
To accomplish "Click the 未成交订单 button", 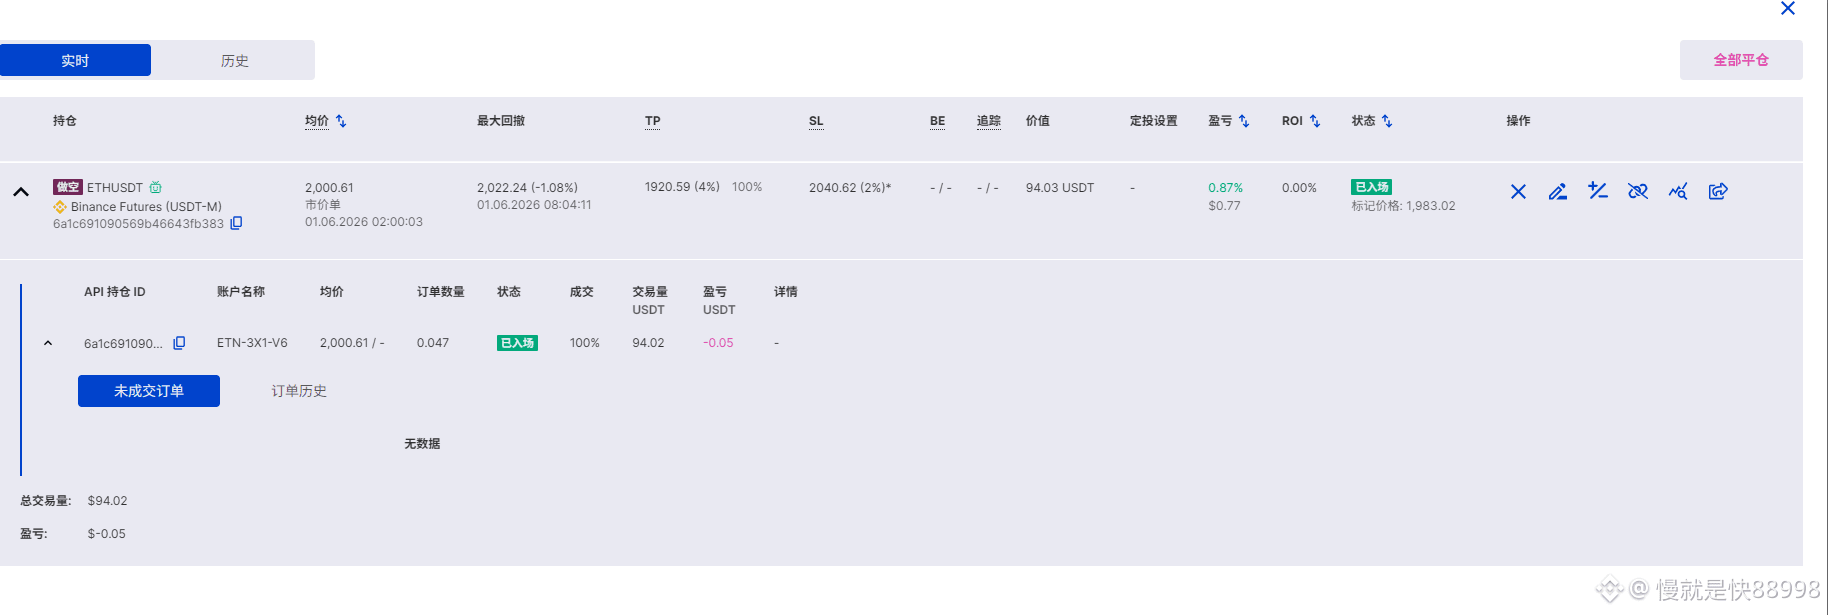I will click(149, 391).
